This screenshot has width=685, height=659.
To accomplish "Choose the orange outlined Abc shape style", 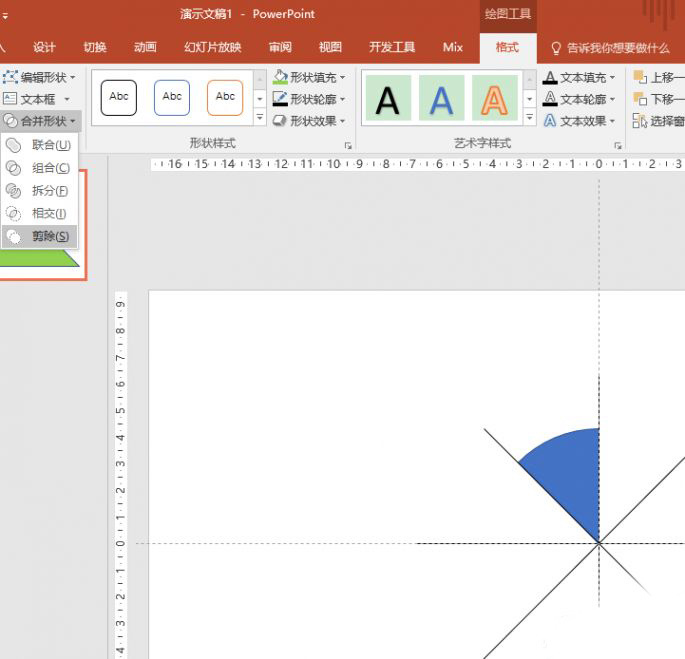I will [x=225, y=97].
